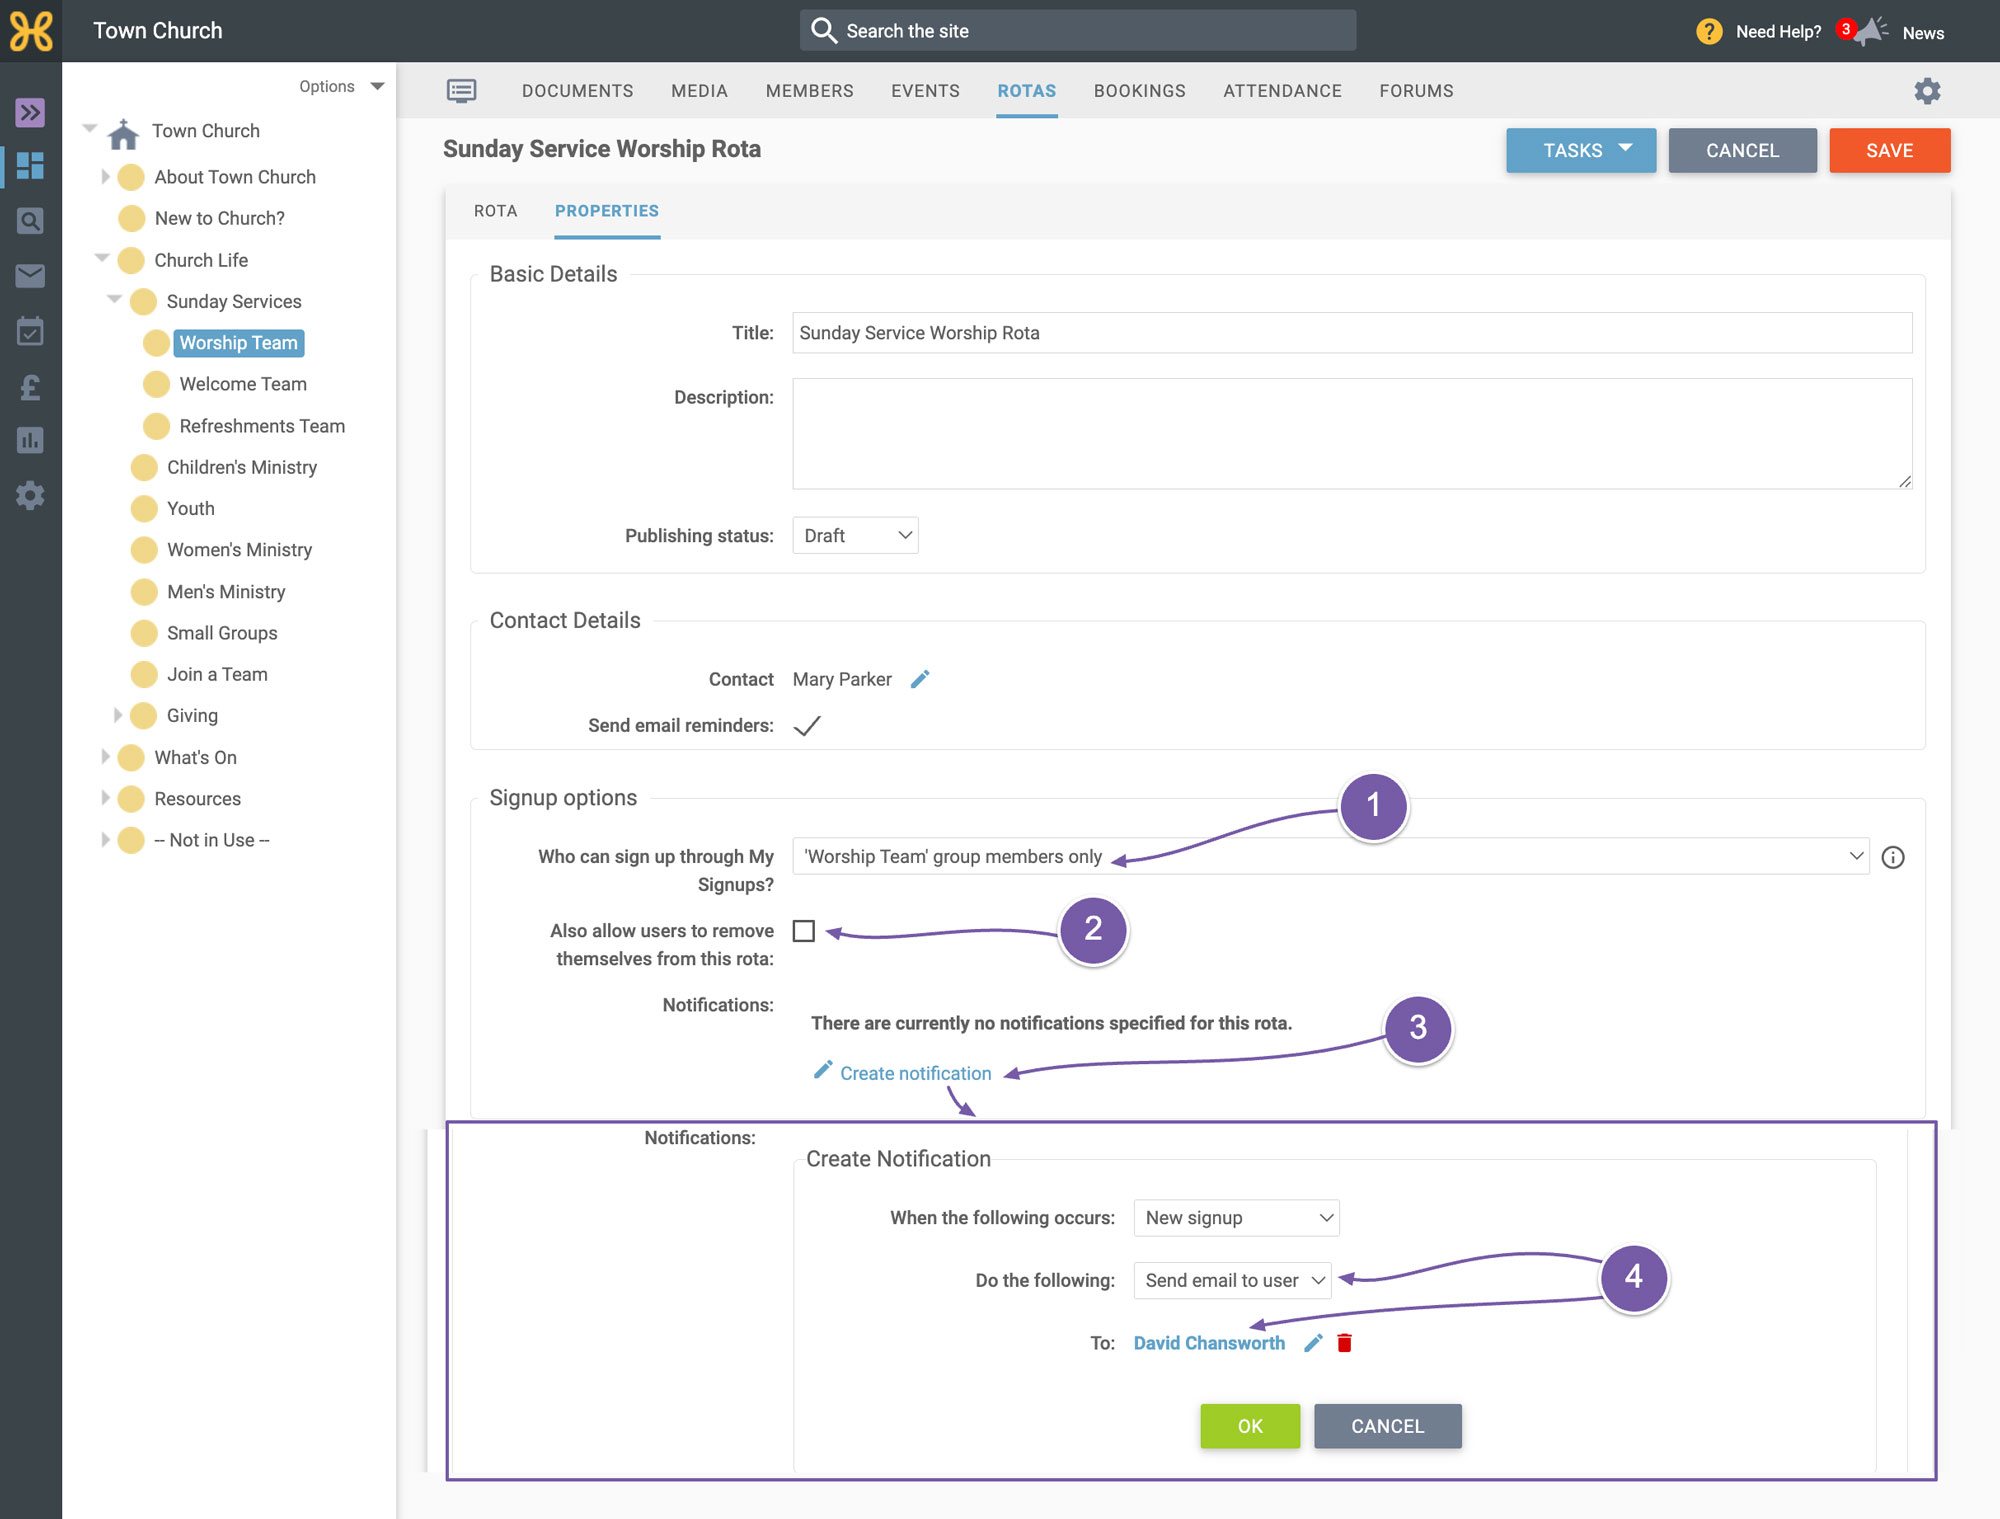2000x1519 pixels.
Task: Tick the allow users to remove themselves checkbox
Action: coord(804,931)
